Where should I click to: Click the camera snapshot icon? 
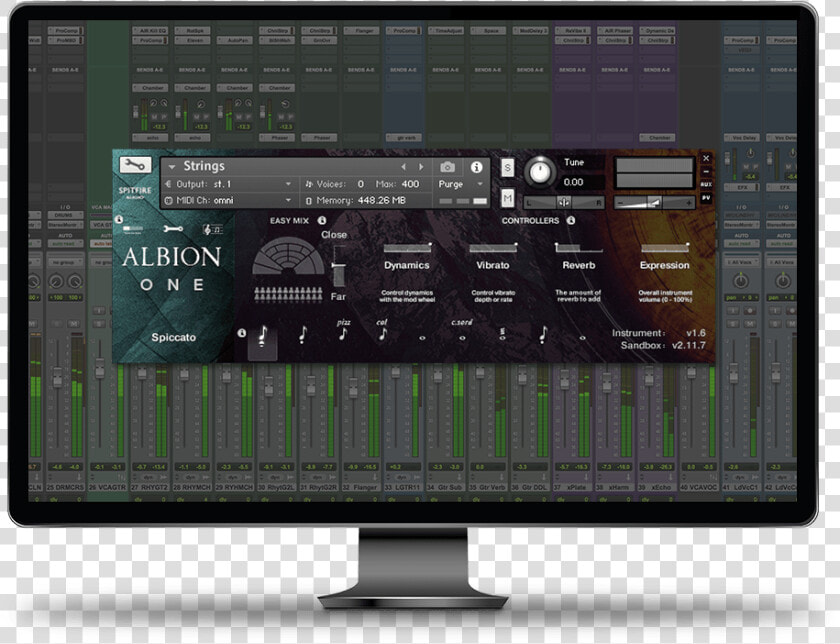pos(447,167)
